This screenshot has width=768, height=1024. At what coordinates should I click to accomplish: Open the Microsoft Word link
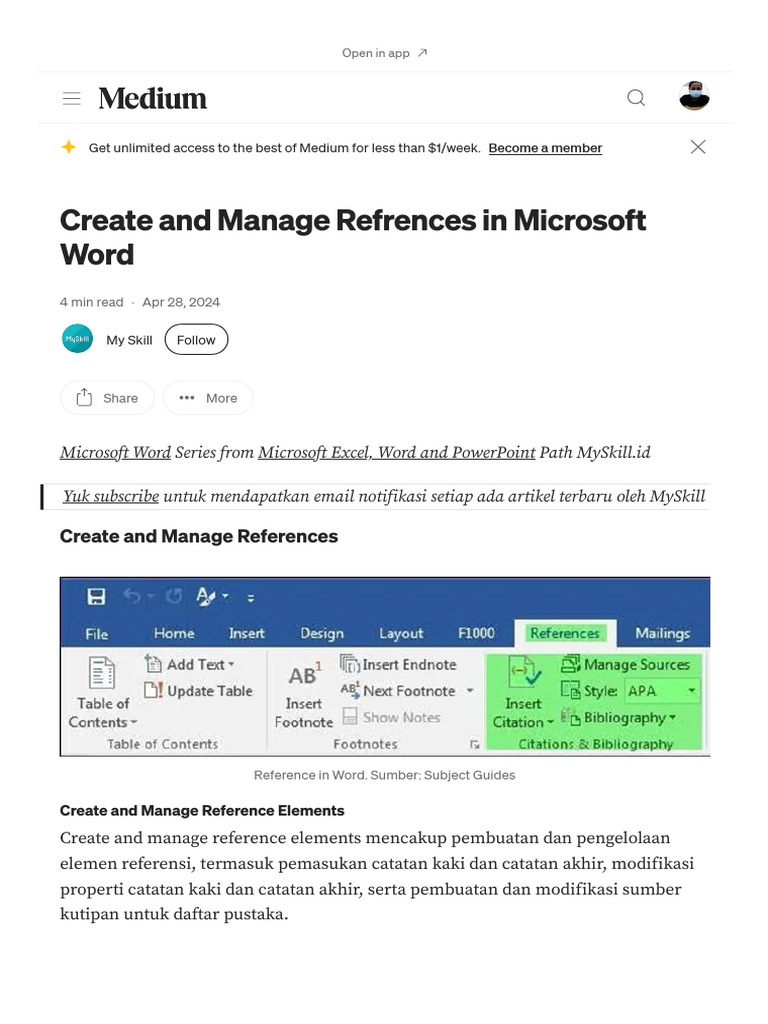115,453
